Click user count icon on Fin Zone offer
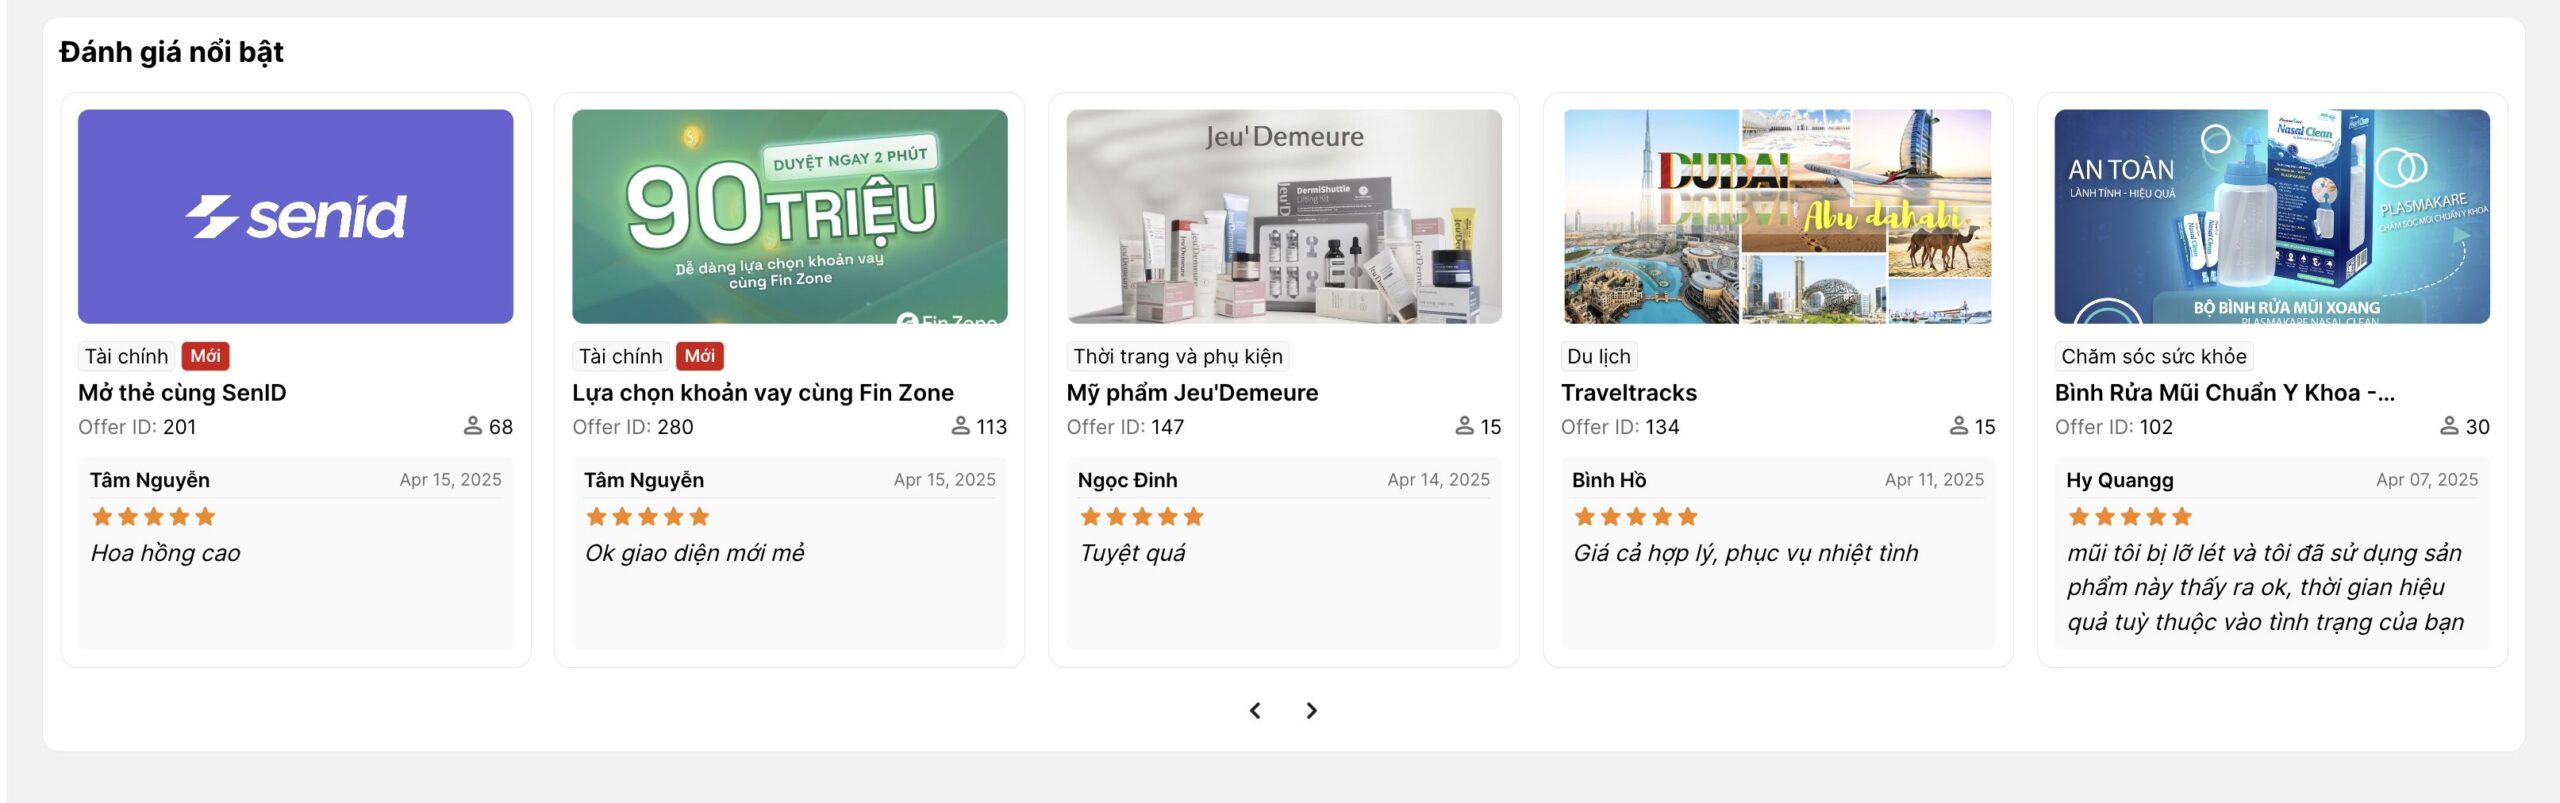Viewport: 2560px width, 803px height. point(960,426)
